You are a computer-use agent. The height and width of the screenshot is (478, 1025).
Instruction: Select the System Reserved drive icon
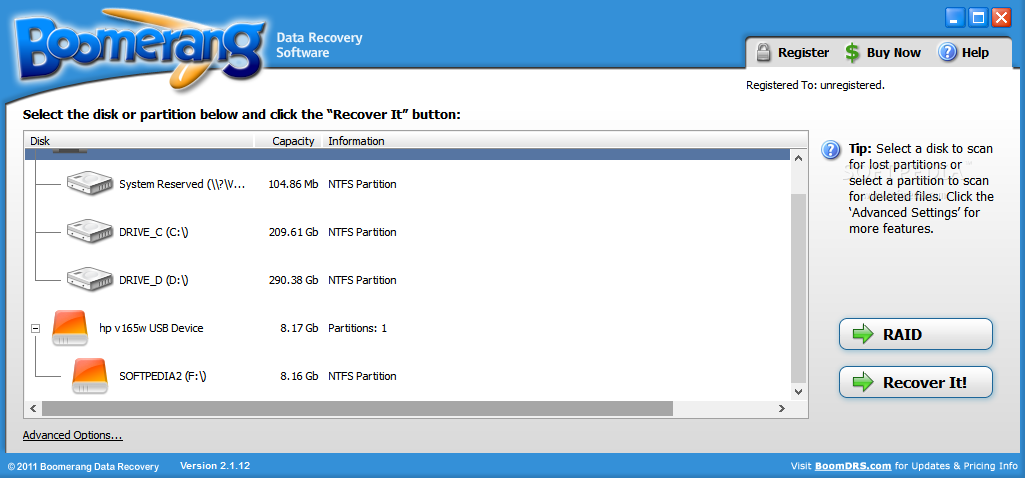[89, 184]
